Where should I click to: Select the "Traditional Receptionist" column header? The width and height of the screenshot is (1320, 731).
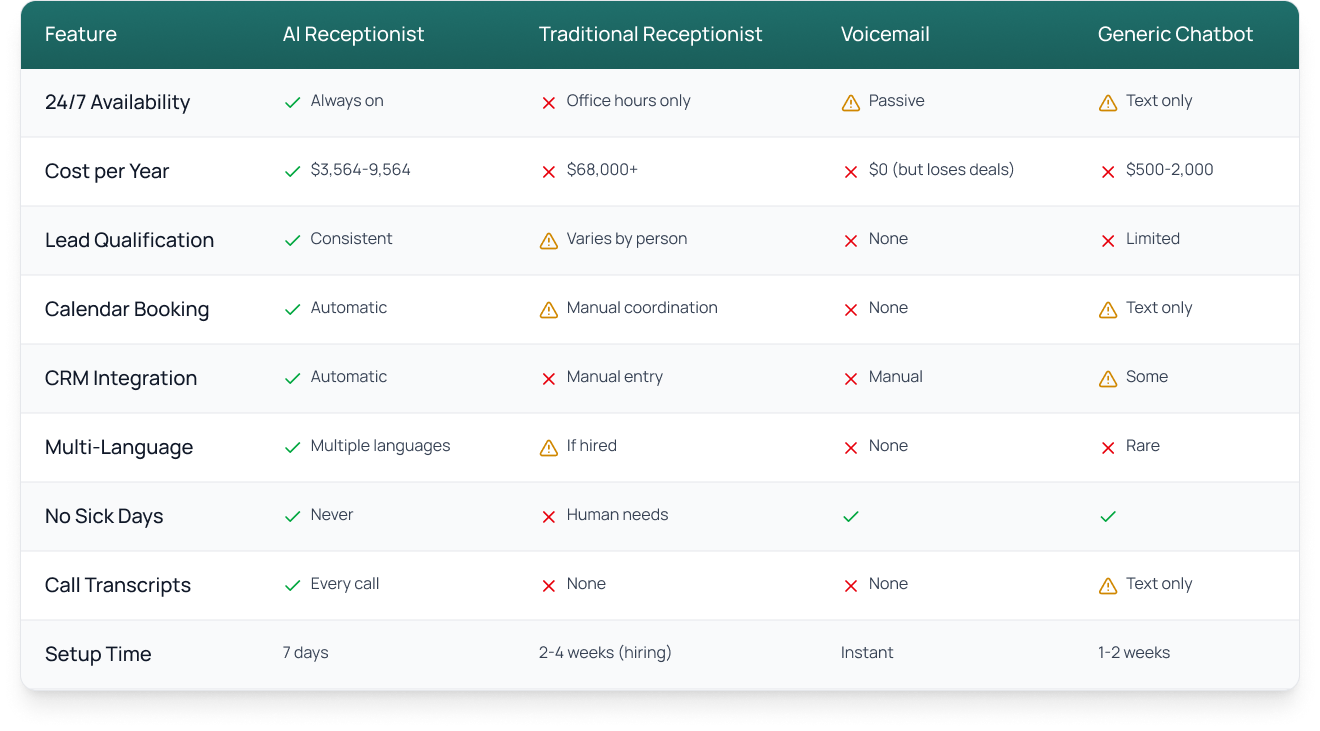click(650, 34)
